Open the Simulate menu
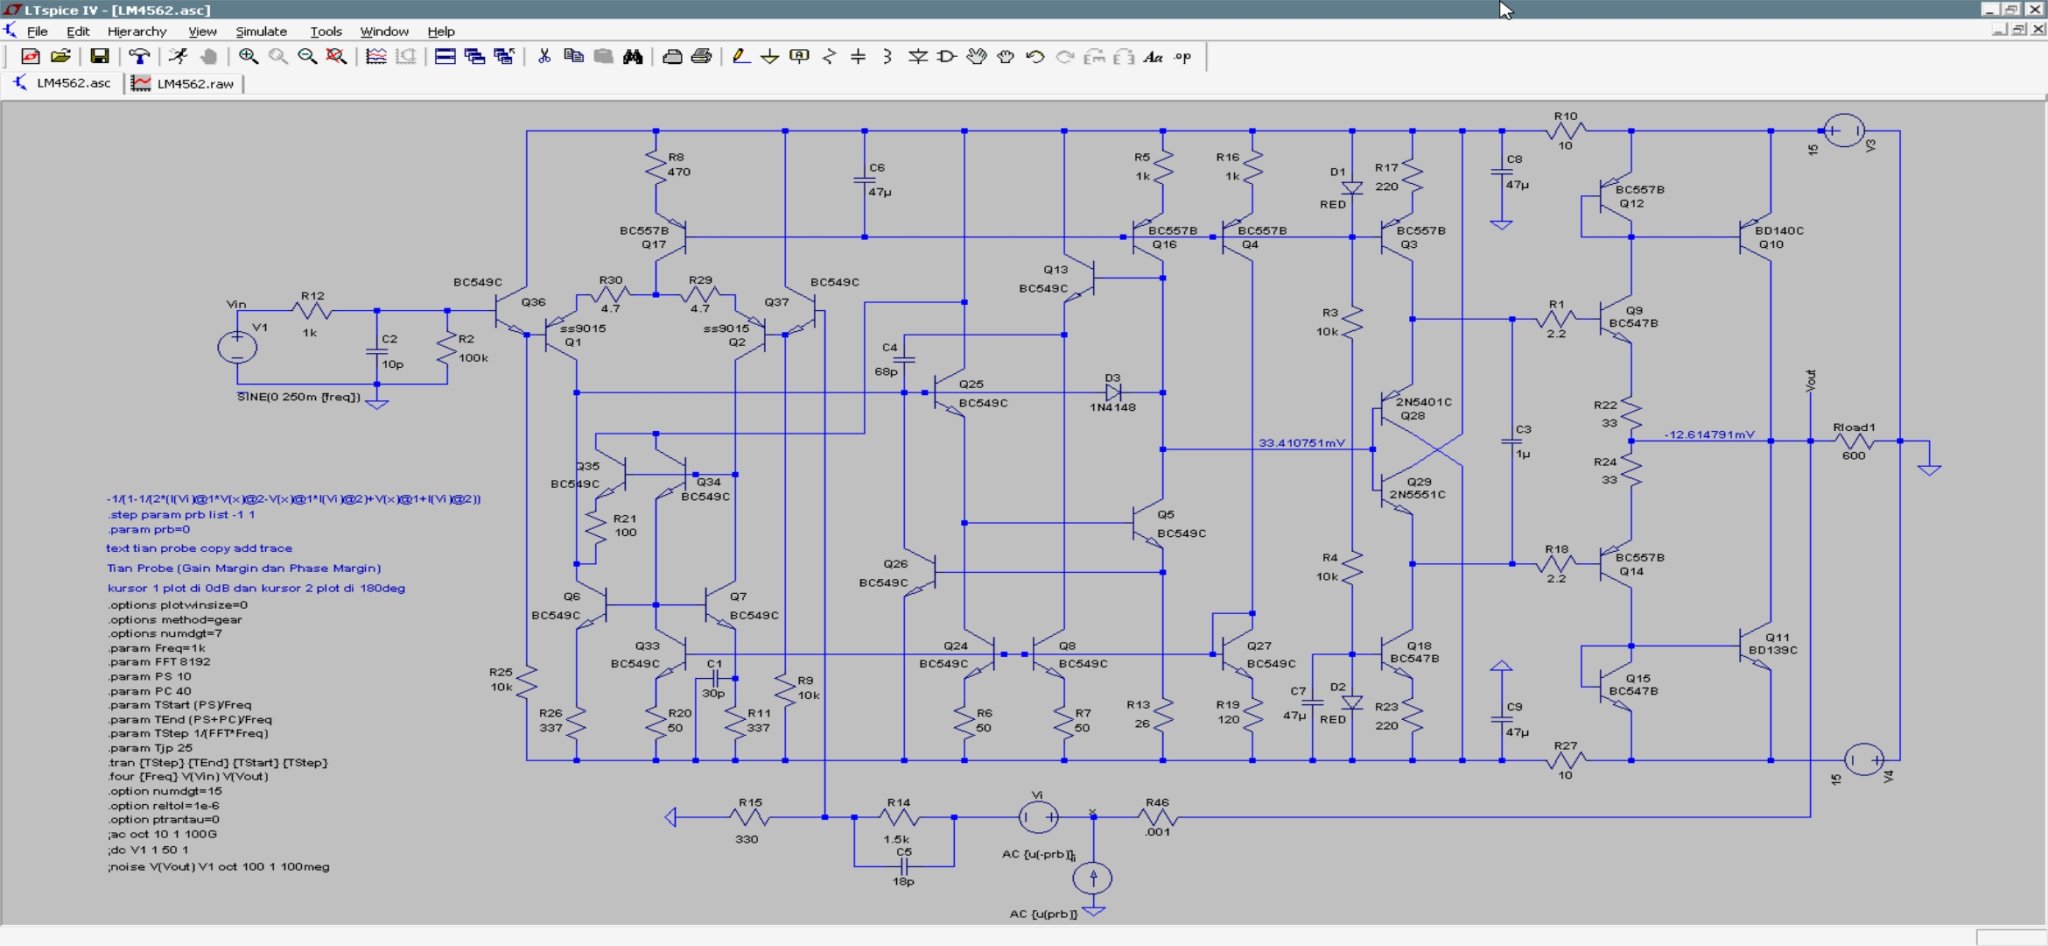The height and width of the screenshot is (946, 2048). (261, 31)
